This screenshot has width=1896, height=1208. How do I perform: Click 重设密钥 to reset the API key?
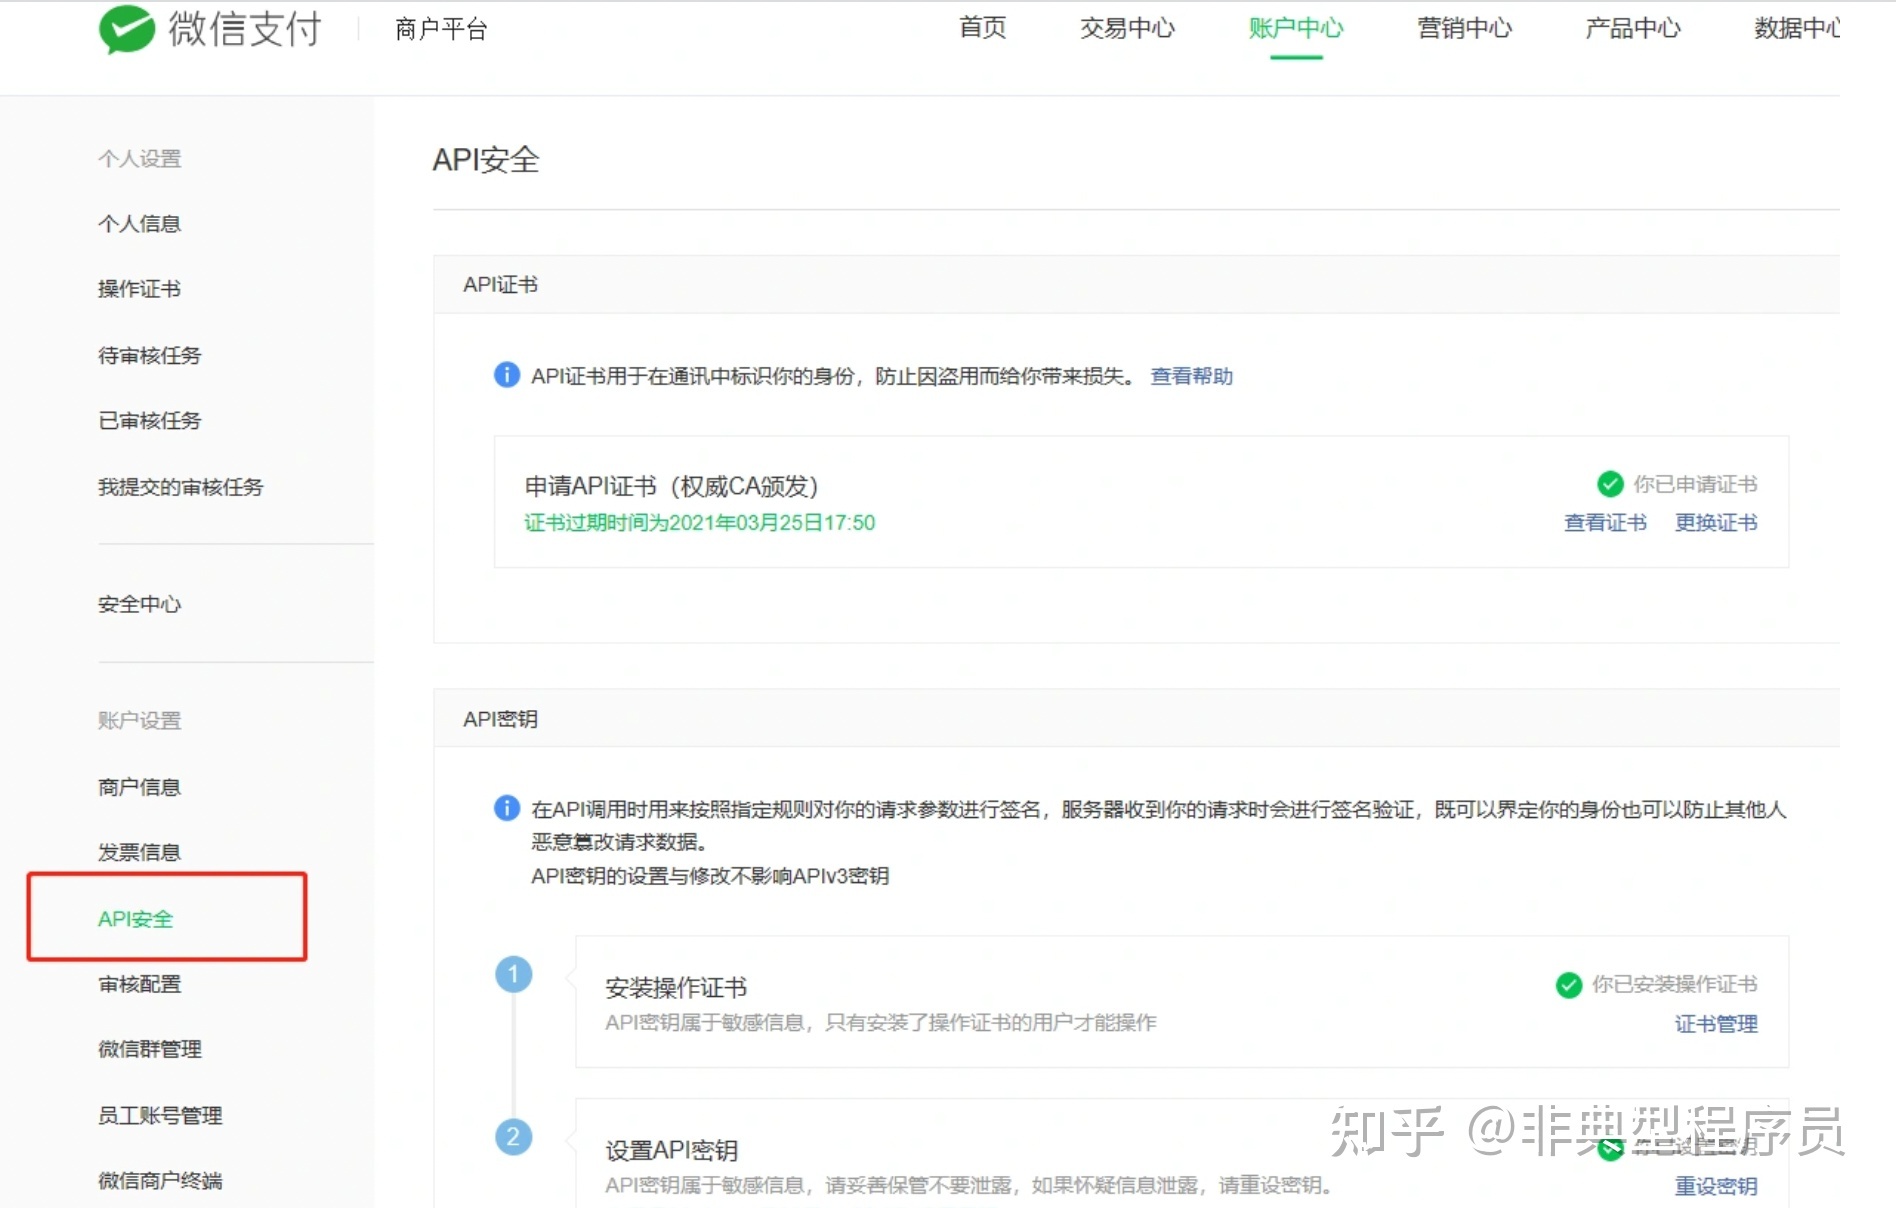1715,1187
